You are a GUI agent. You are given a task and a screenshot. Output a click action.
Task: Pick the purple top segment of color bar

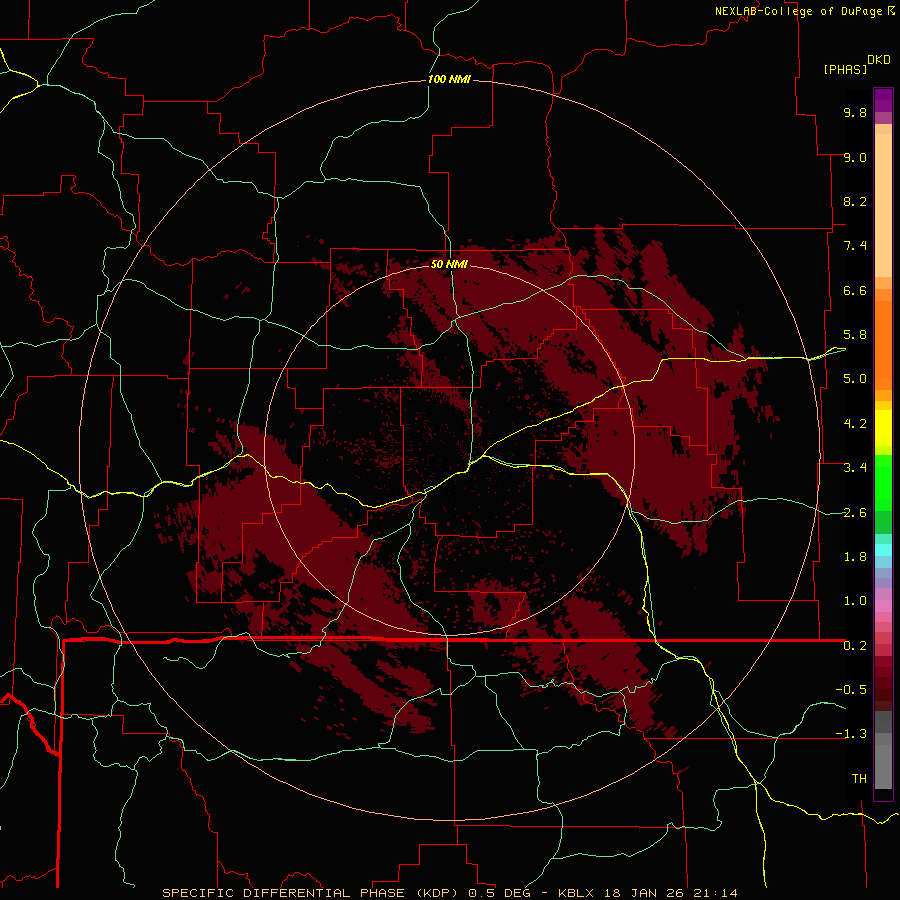(883, 100)
